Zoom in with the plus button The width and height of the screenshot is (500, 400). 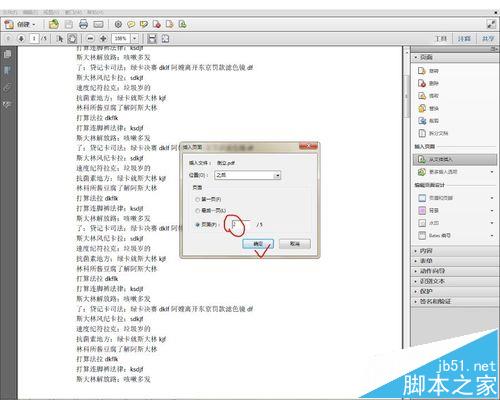103,39
